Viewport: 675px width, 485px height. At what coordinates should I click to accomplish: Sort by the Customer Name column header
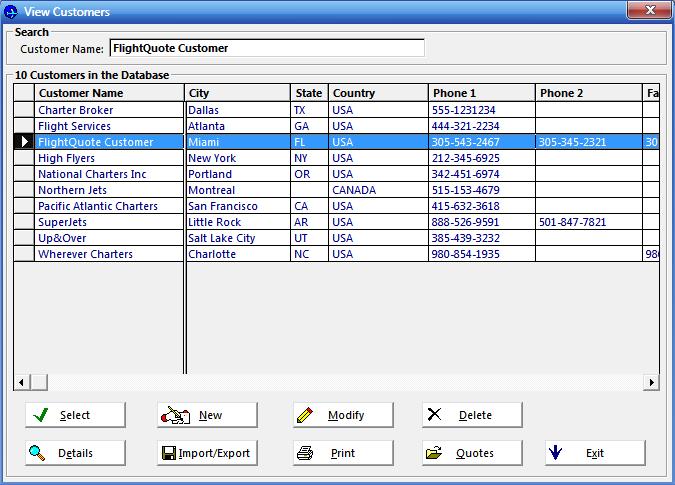pyautogui.click(x=109, y=93)
